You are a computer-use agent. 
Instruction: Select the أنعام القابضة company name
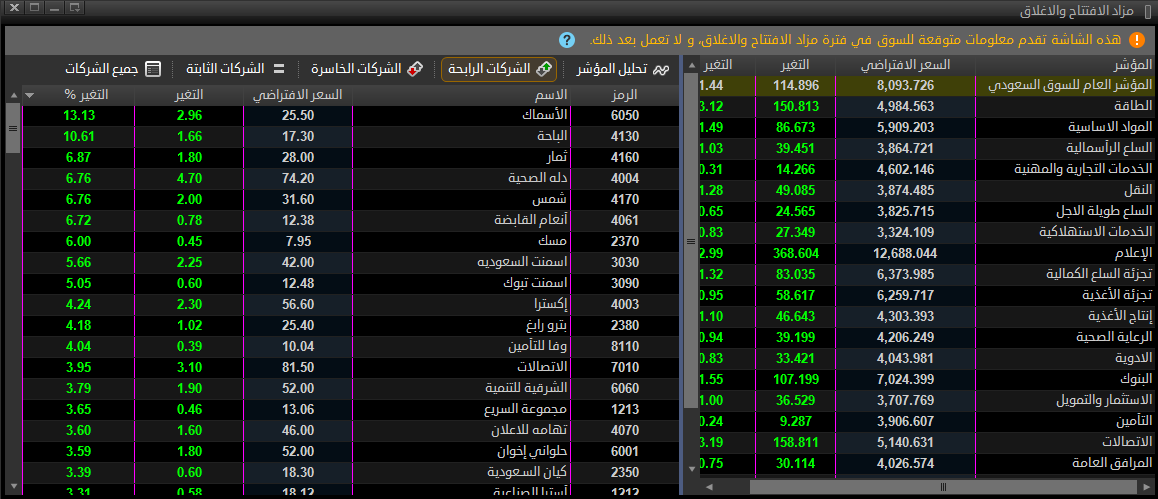pyautogui.click(x=531, y=220)
